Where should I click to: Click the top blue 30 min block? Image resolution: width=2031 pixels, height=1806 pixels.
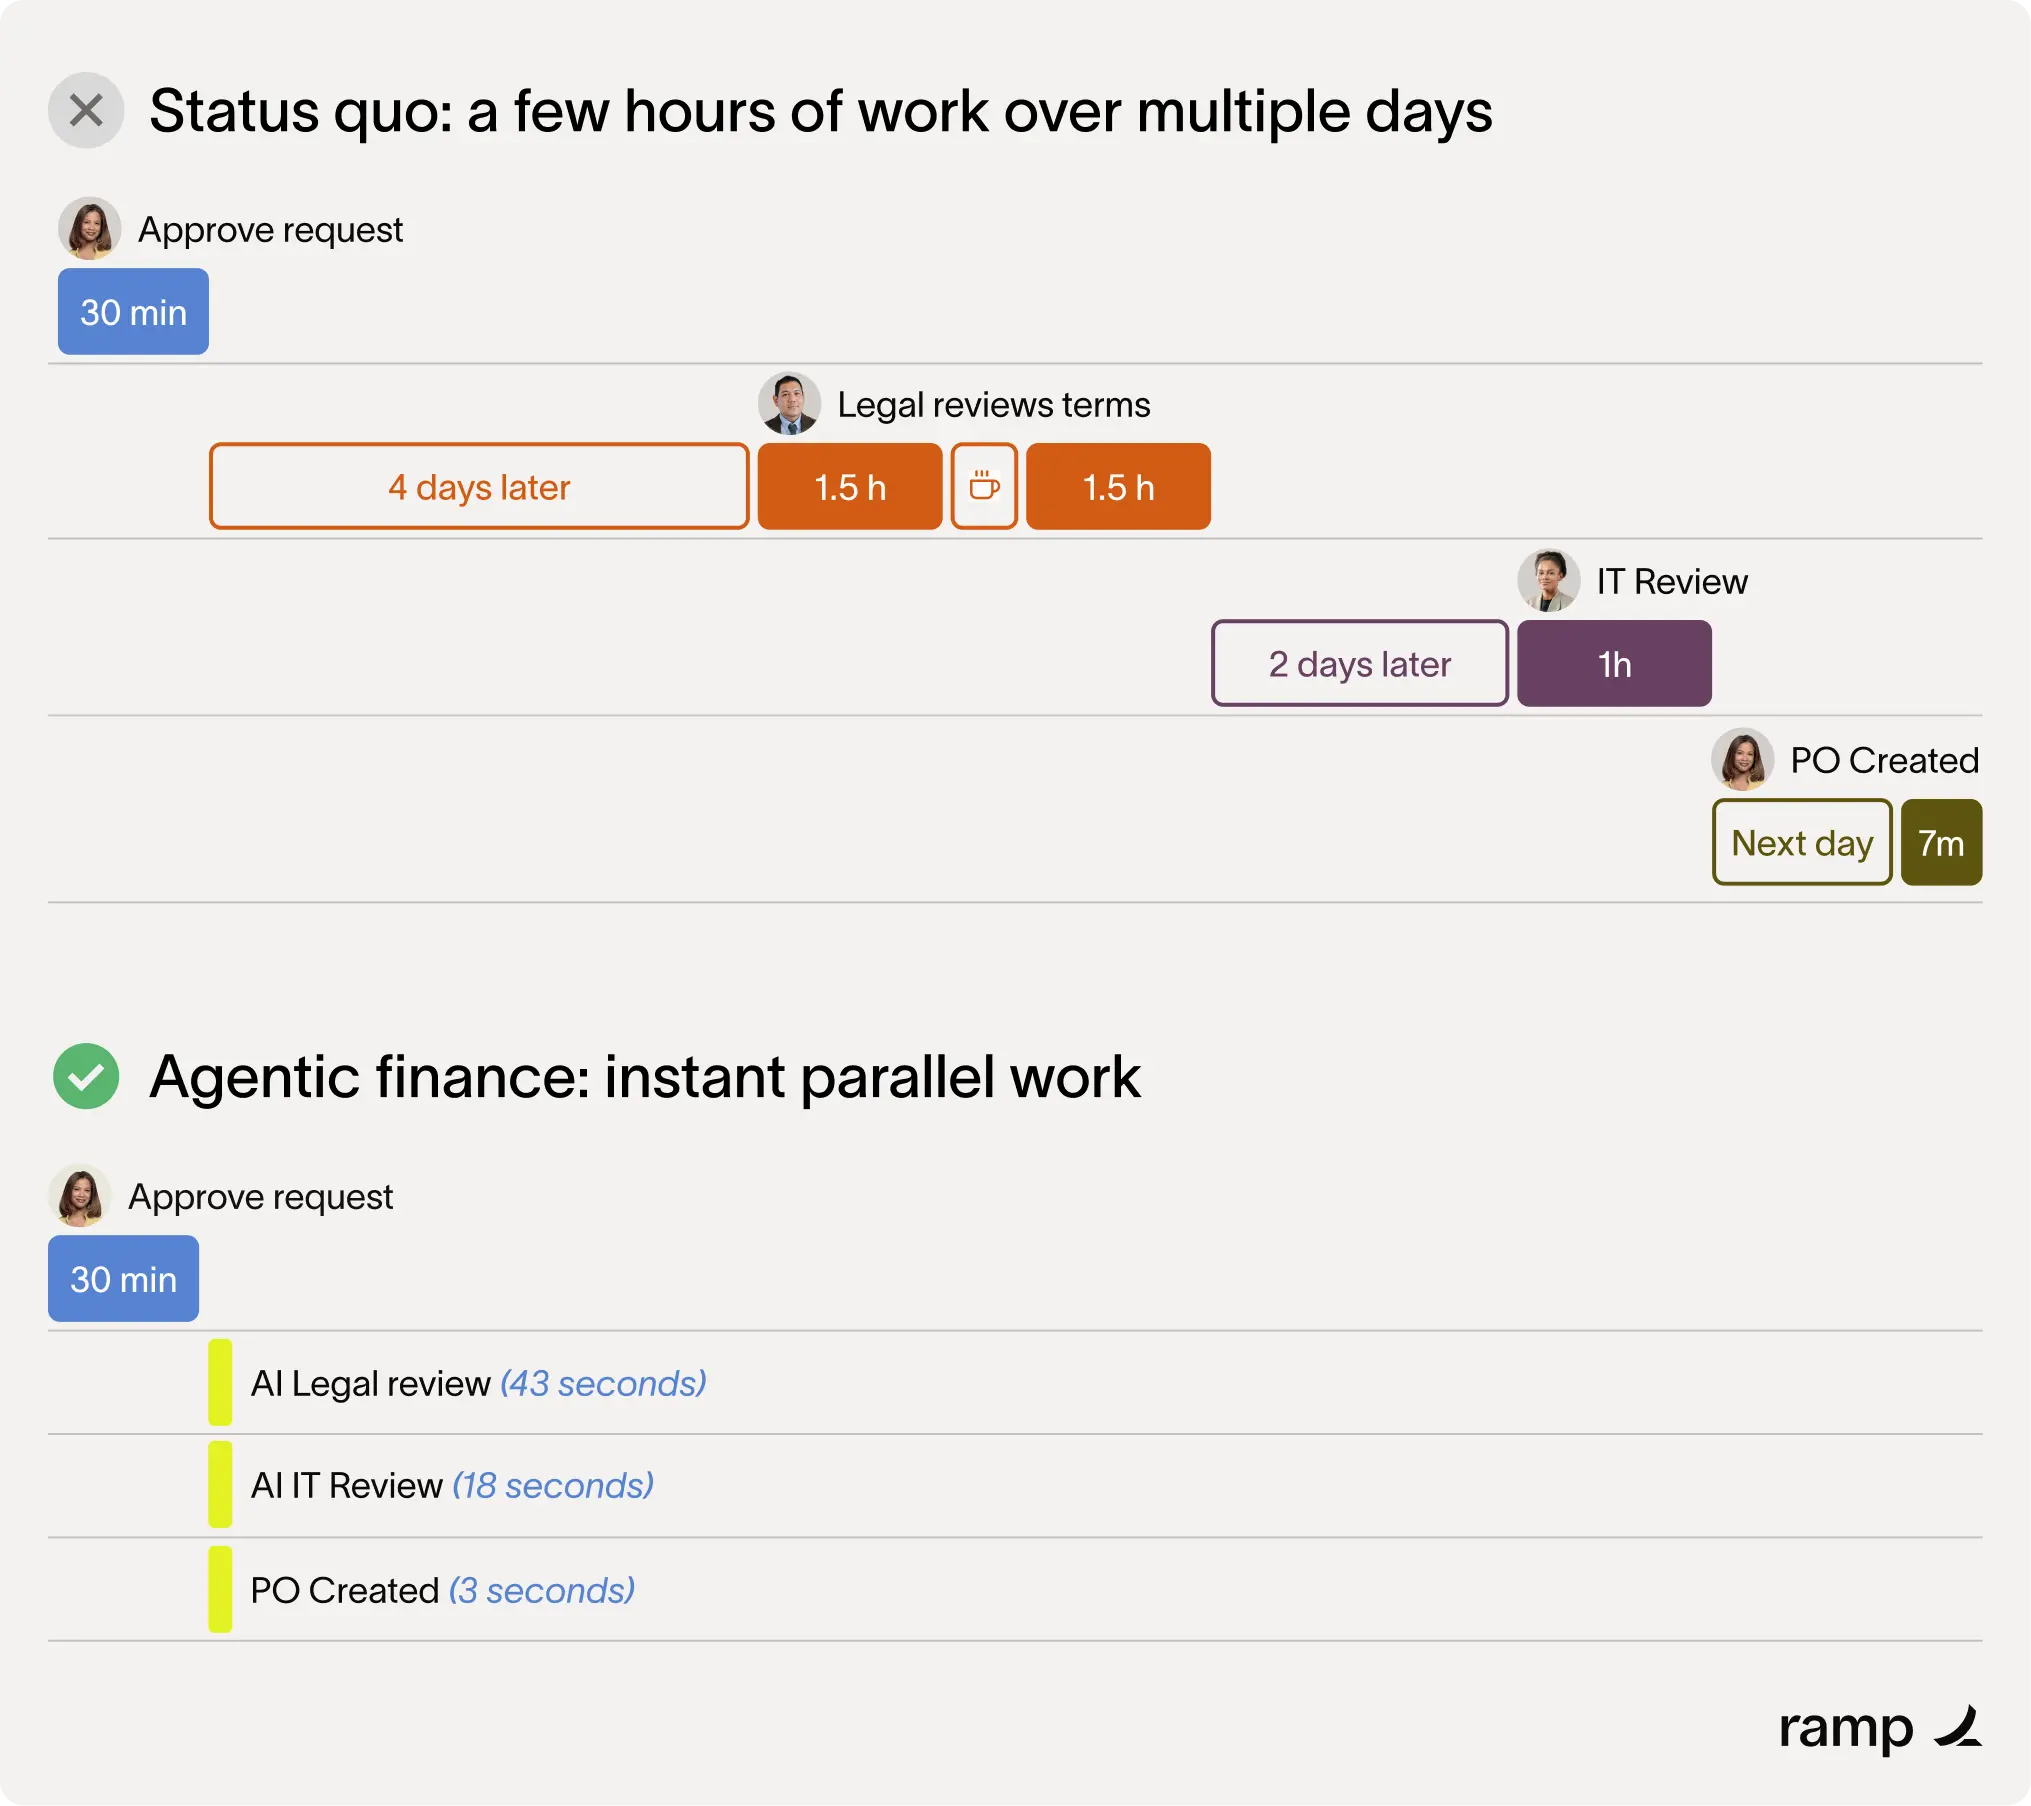(133, 311)
